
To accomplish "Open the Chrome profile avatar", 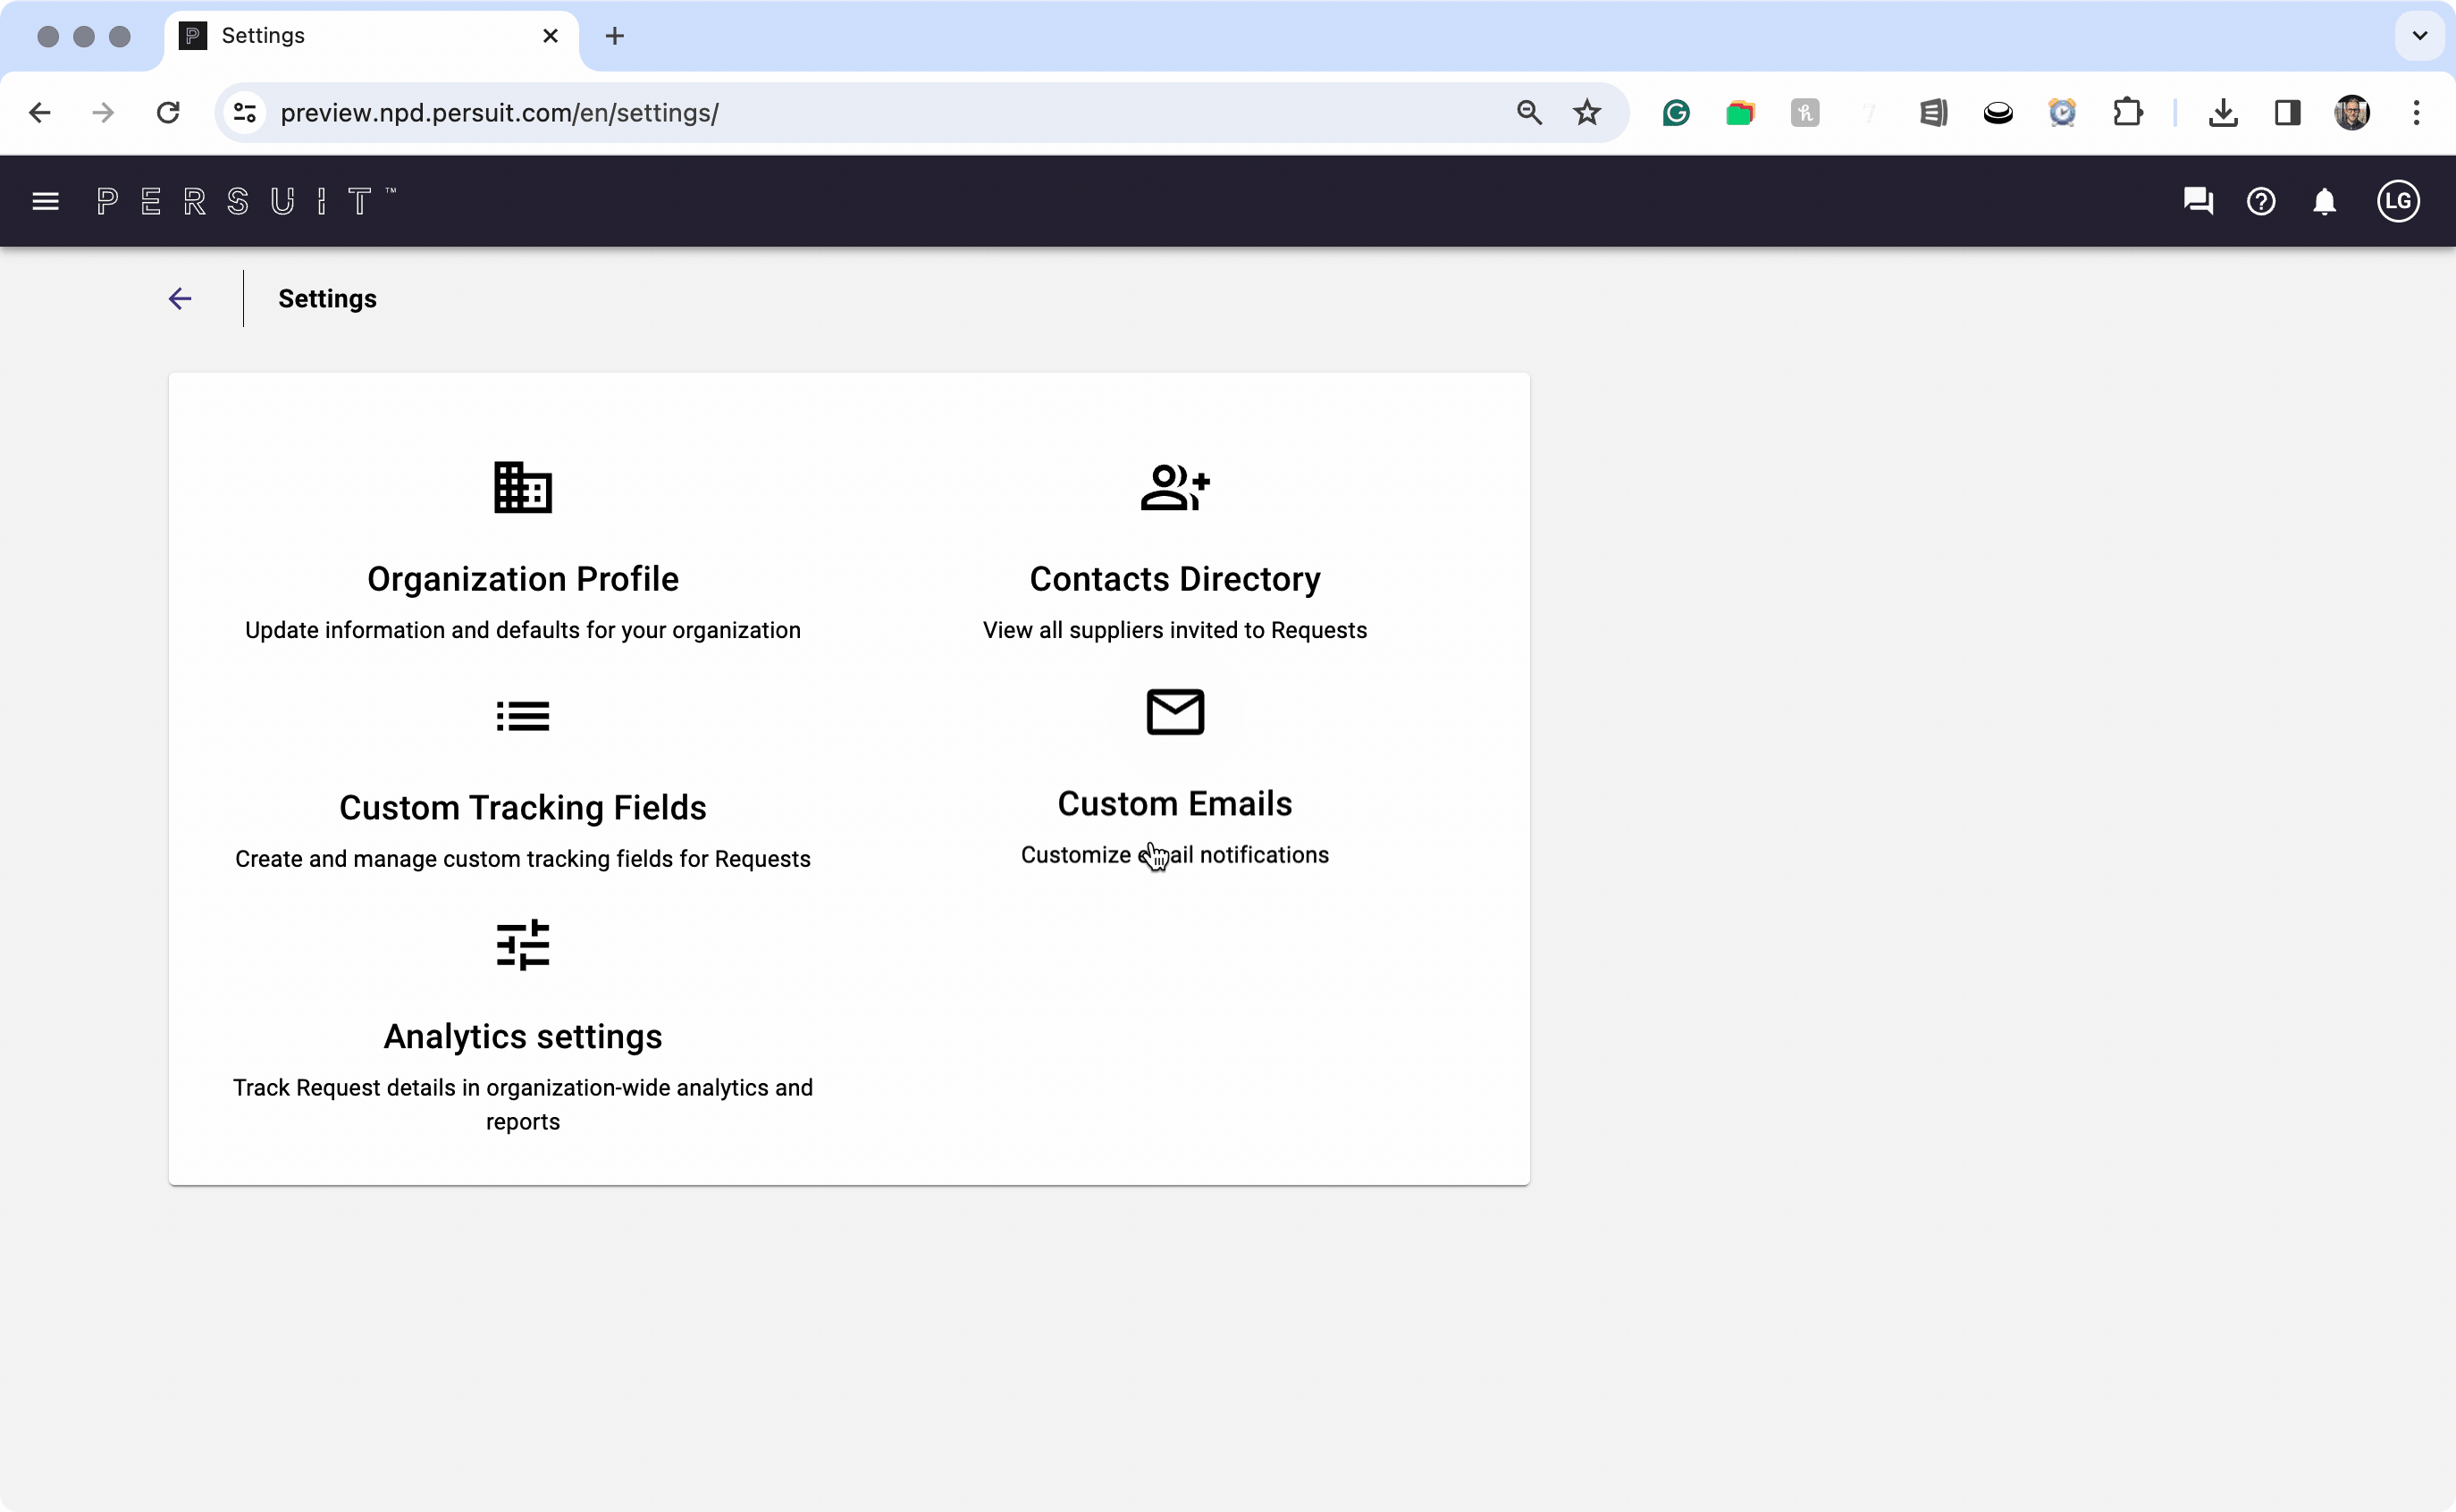I will point(2352,112).
